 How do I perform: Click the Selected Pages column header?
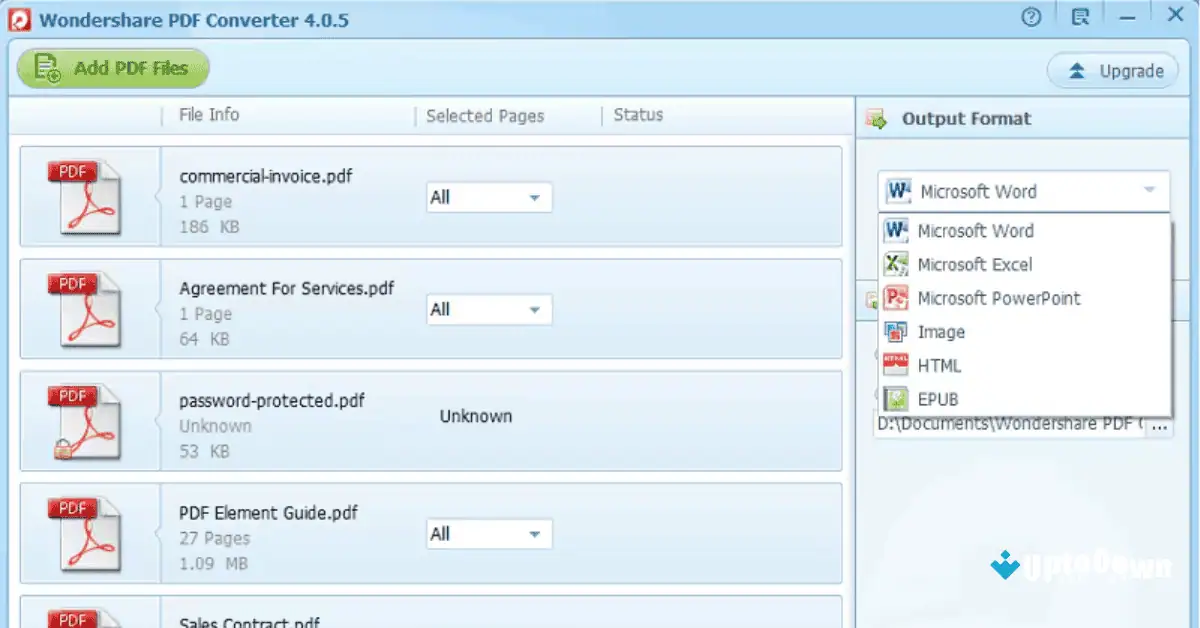click(x=484, y=115)
